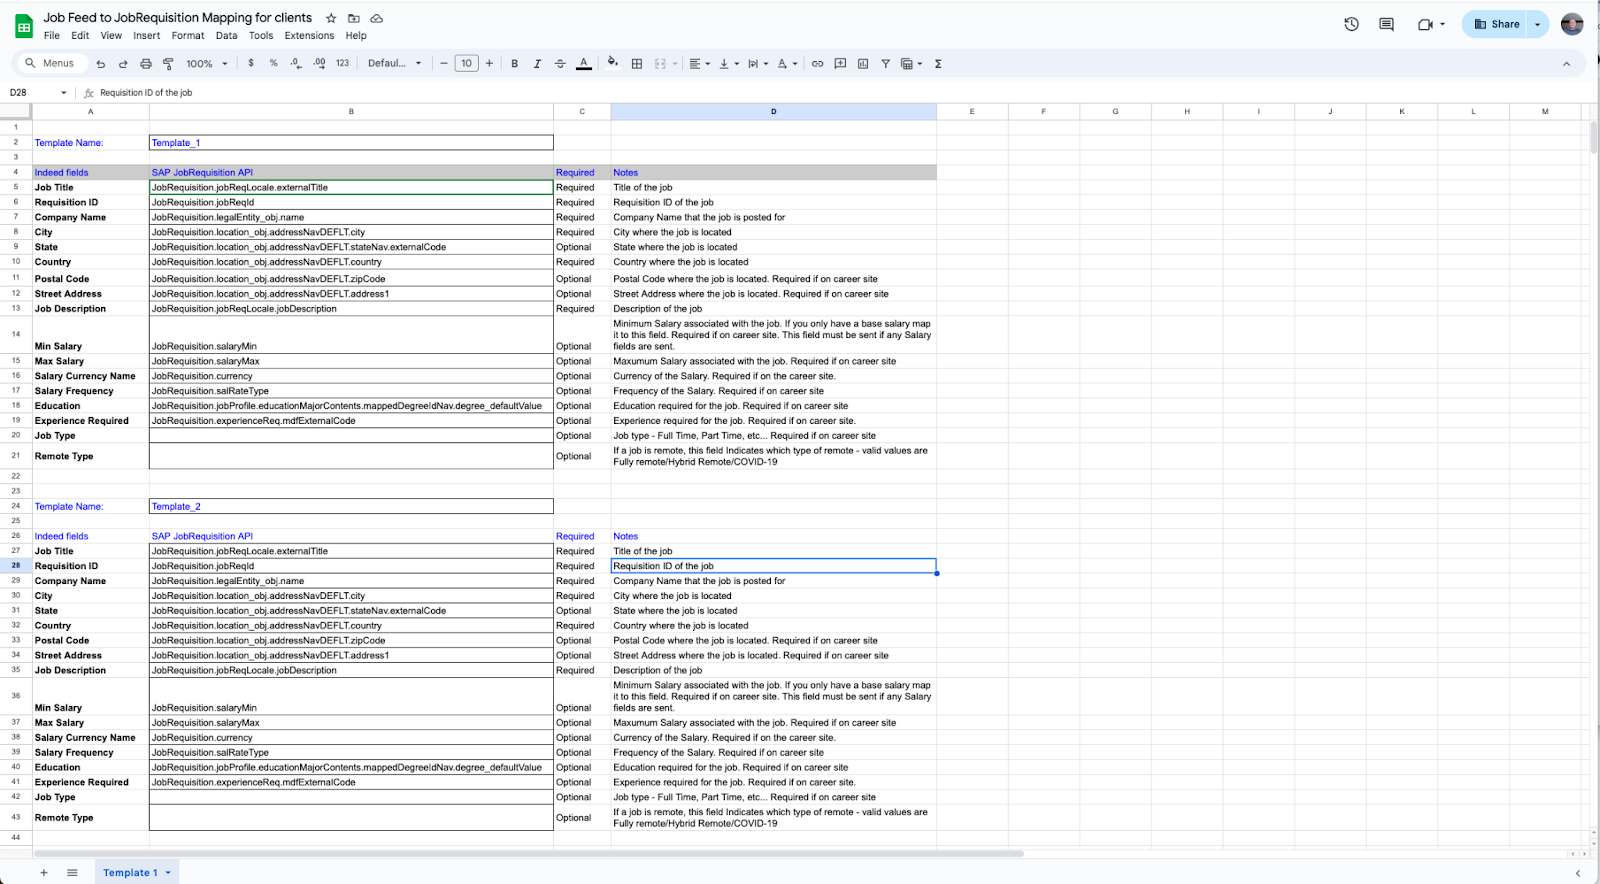
Task: Decrease font size with minus button
Action: pos(444,63)
